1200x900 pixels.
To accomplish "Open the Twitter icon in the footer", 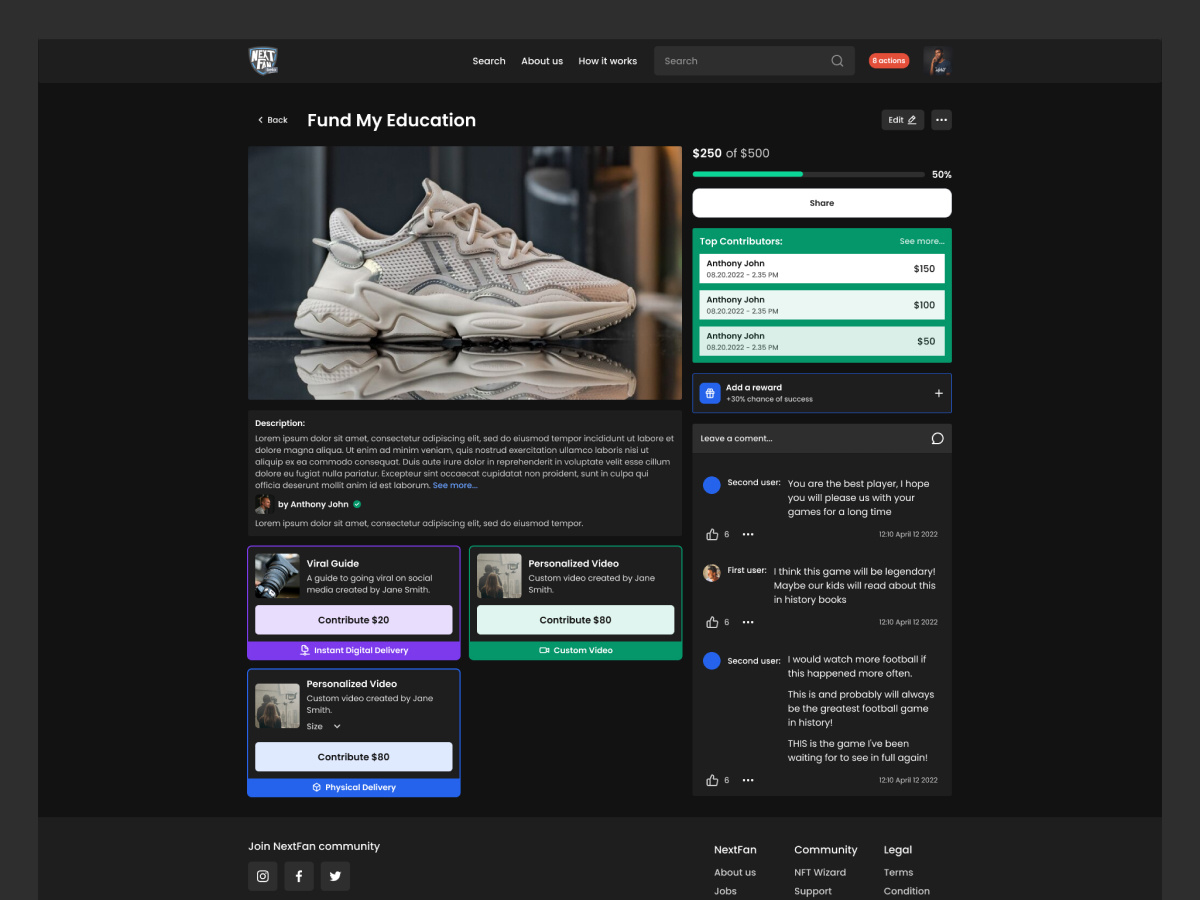I will point(335,876).
